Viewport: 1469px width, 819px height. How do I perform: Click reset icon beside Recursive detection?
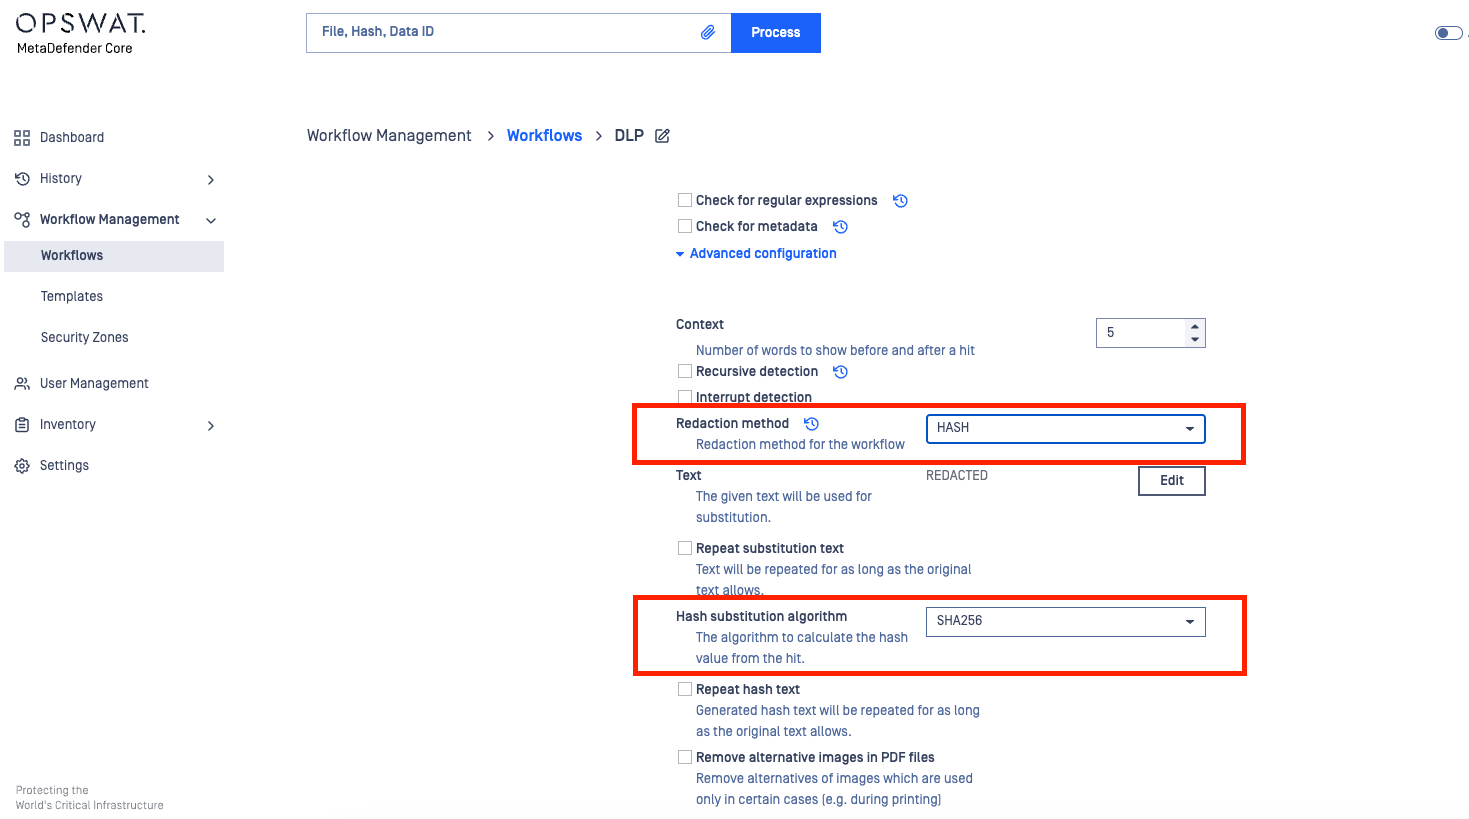840,372
